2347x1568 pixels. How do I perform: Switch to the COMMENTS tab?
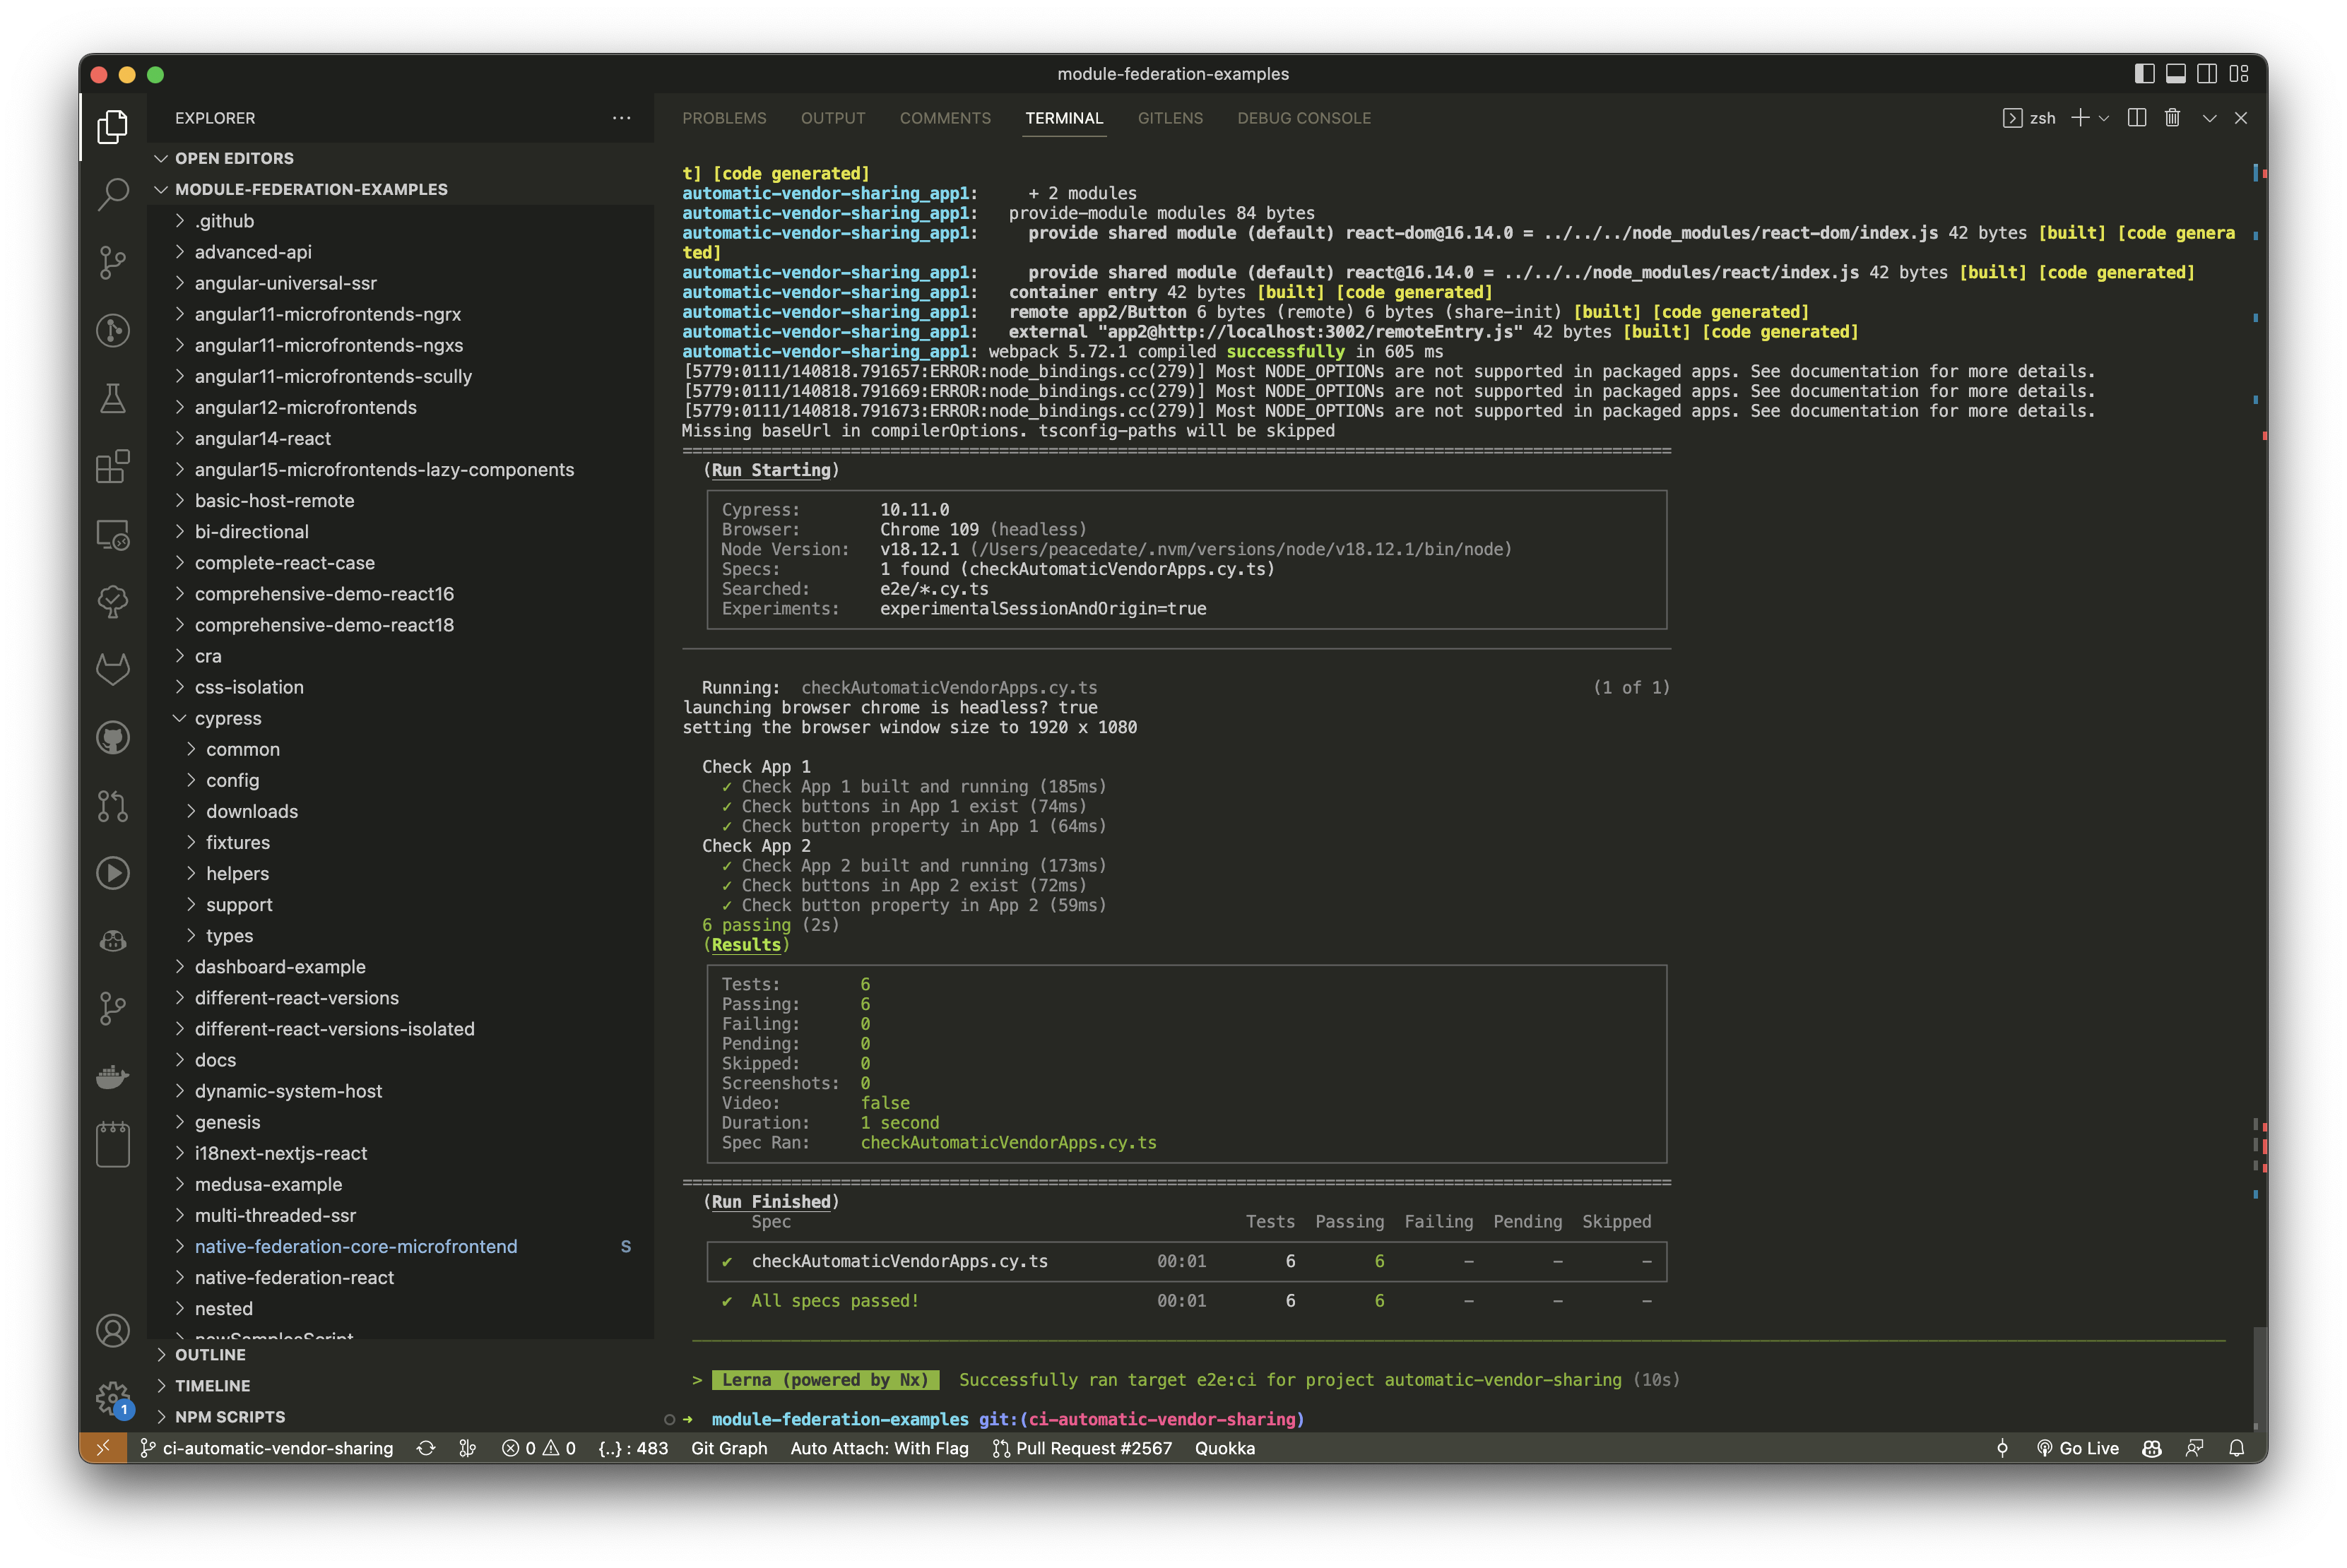coord(945,118)
